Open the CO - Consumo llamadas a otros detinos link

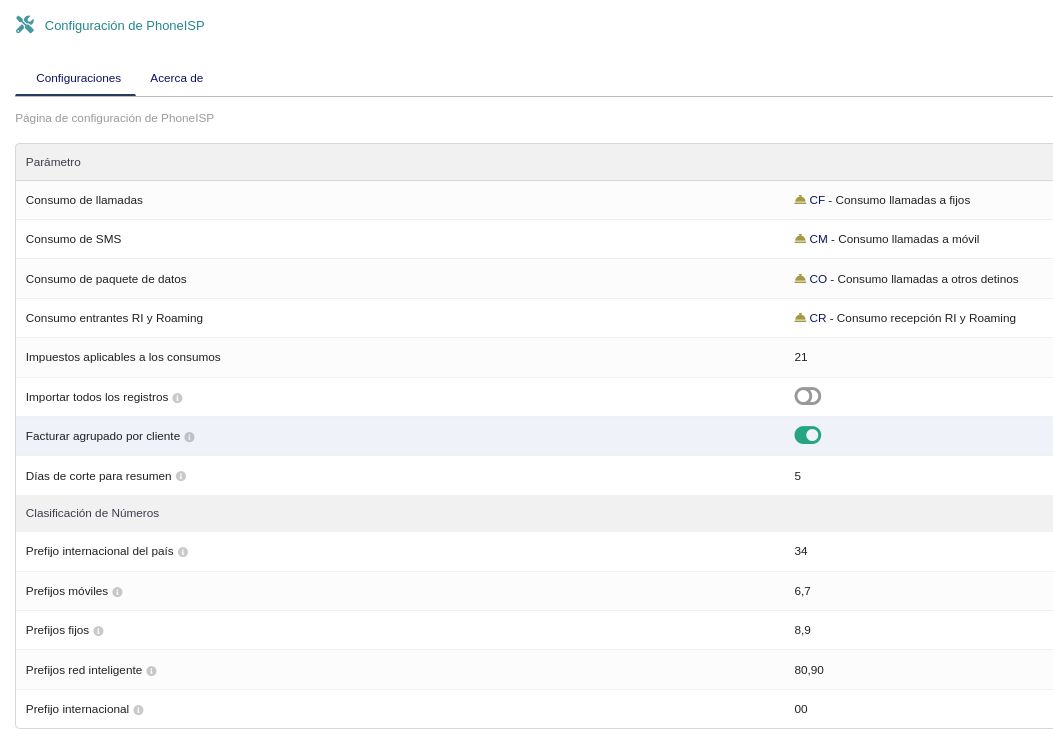point(913,279)
